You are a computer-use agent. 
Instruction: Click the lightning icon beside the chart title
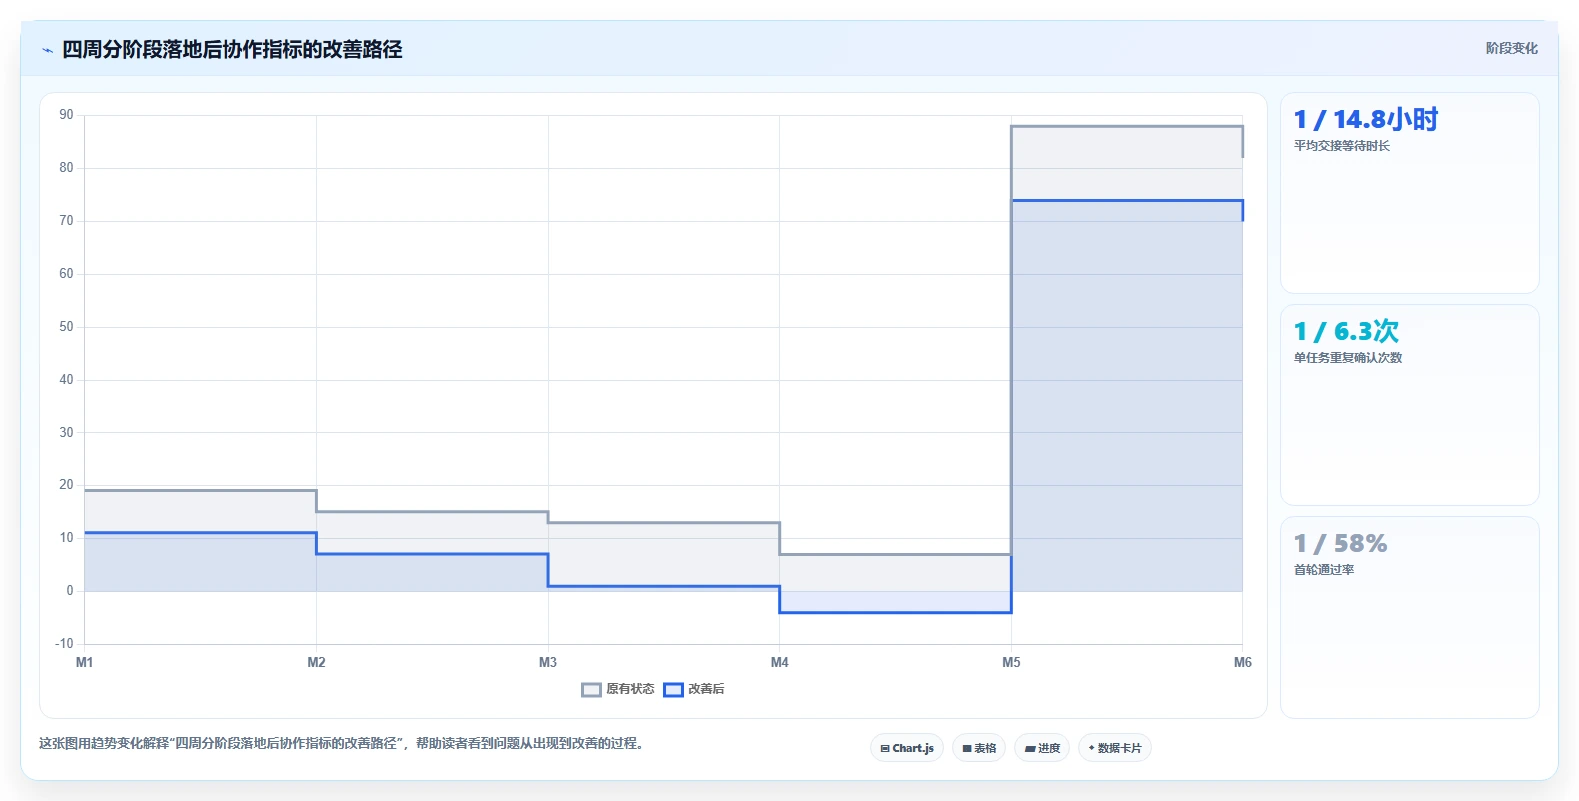[x=47, y=50]
